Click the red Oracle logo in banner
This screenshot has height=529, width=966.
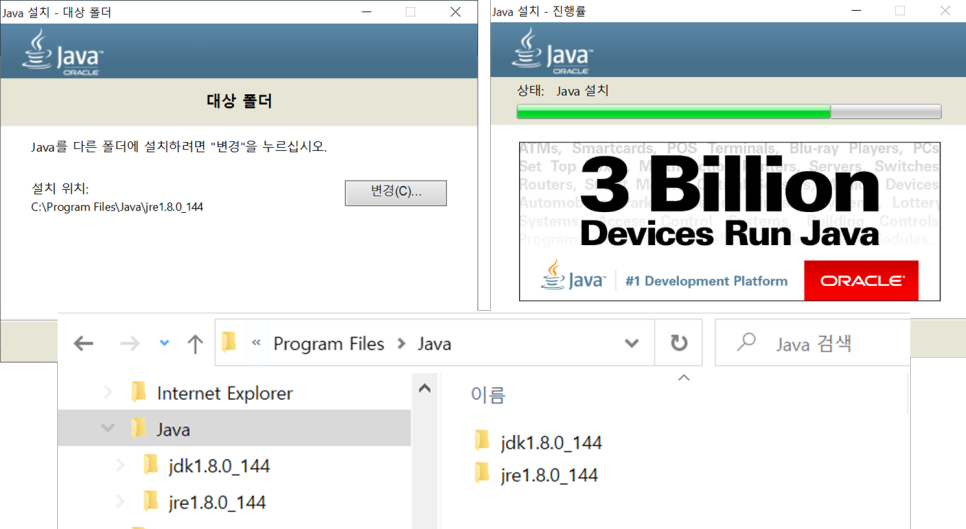[861, 280]
